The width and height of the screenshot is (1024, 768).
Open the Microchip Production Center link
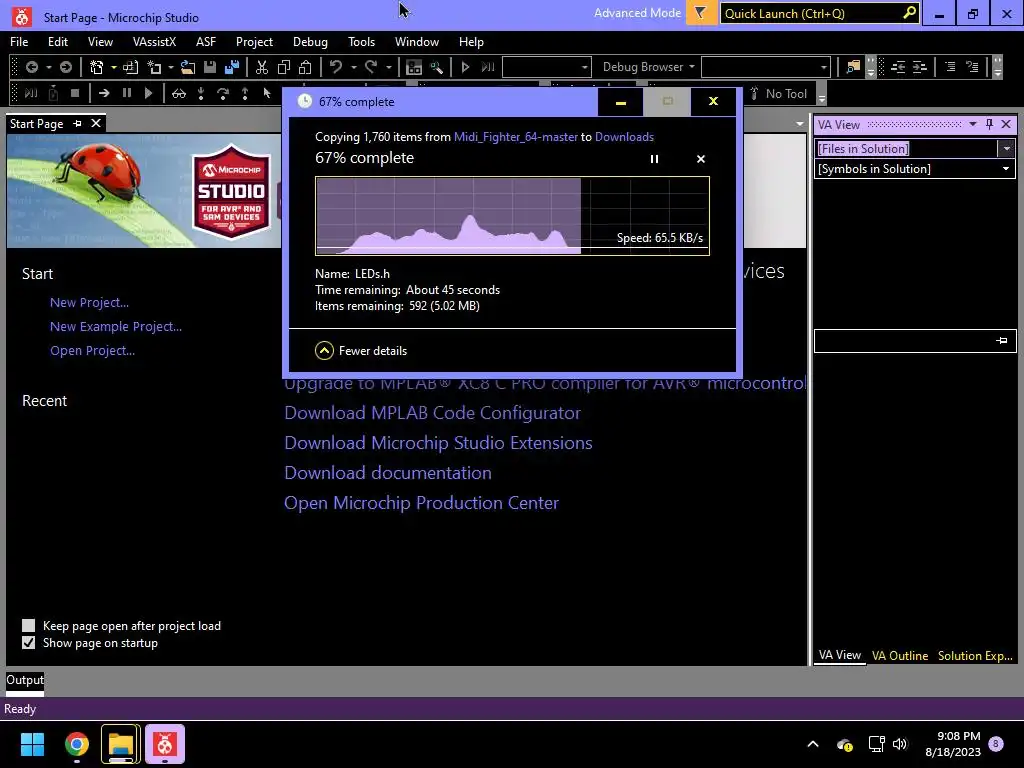point(421,503)
